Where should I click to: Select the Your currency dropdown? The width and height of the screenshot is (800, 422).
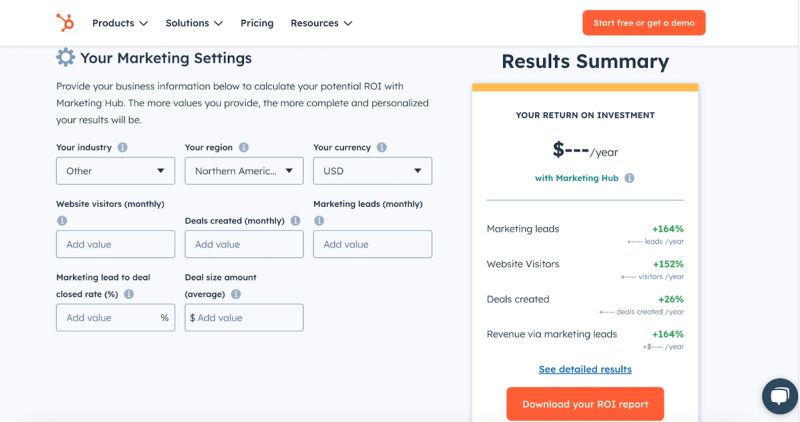point(372,171)
